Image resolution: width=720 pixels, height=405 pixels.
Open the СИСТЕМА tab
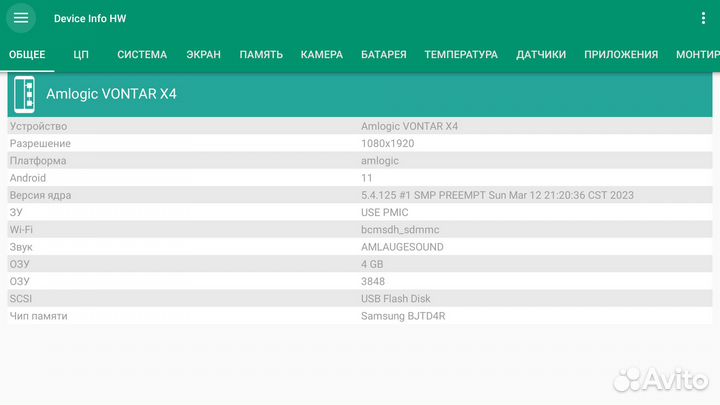[142, 55]
